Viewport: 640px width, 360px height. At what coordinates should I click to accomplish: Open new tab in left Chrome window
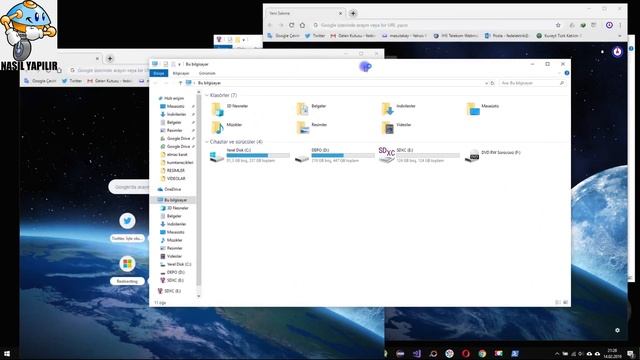coord(110,58)
